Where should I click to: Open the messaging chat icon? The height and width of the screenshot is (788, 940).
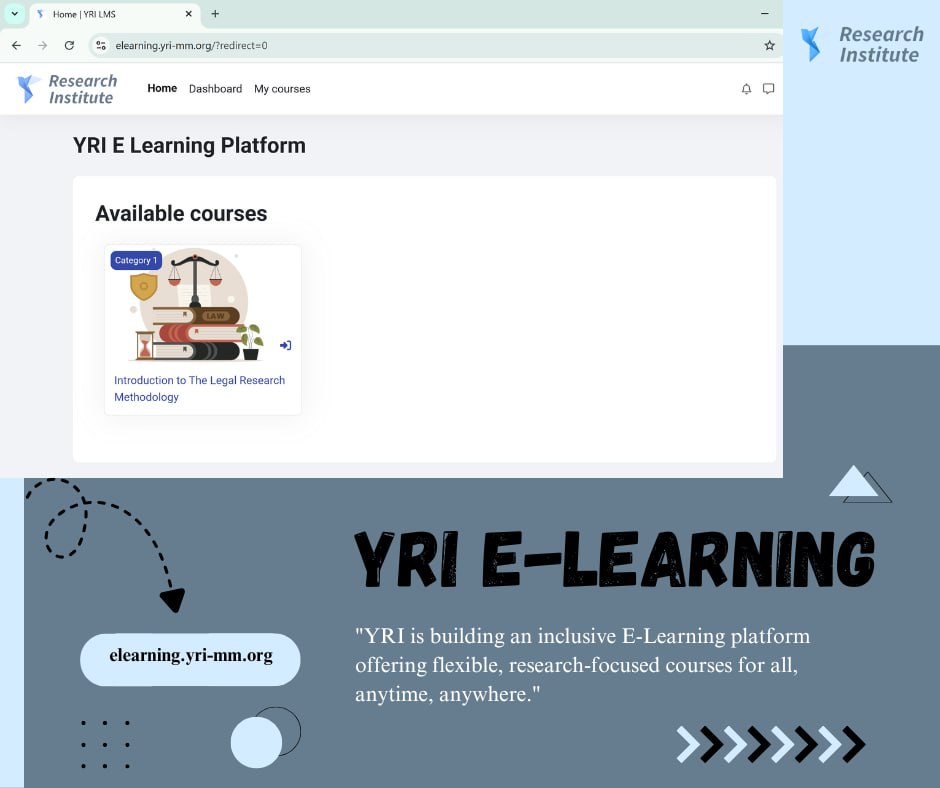768,89
